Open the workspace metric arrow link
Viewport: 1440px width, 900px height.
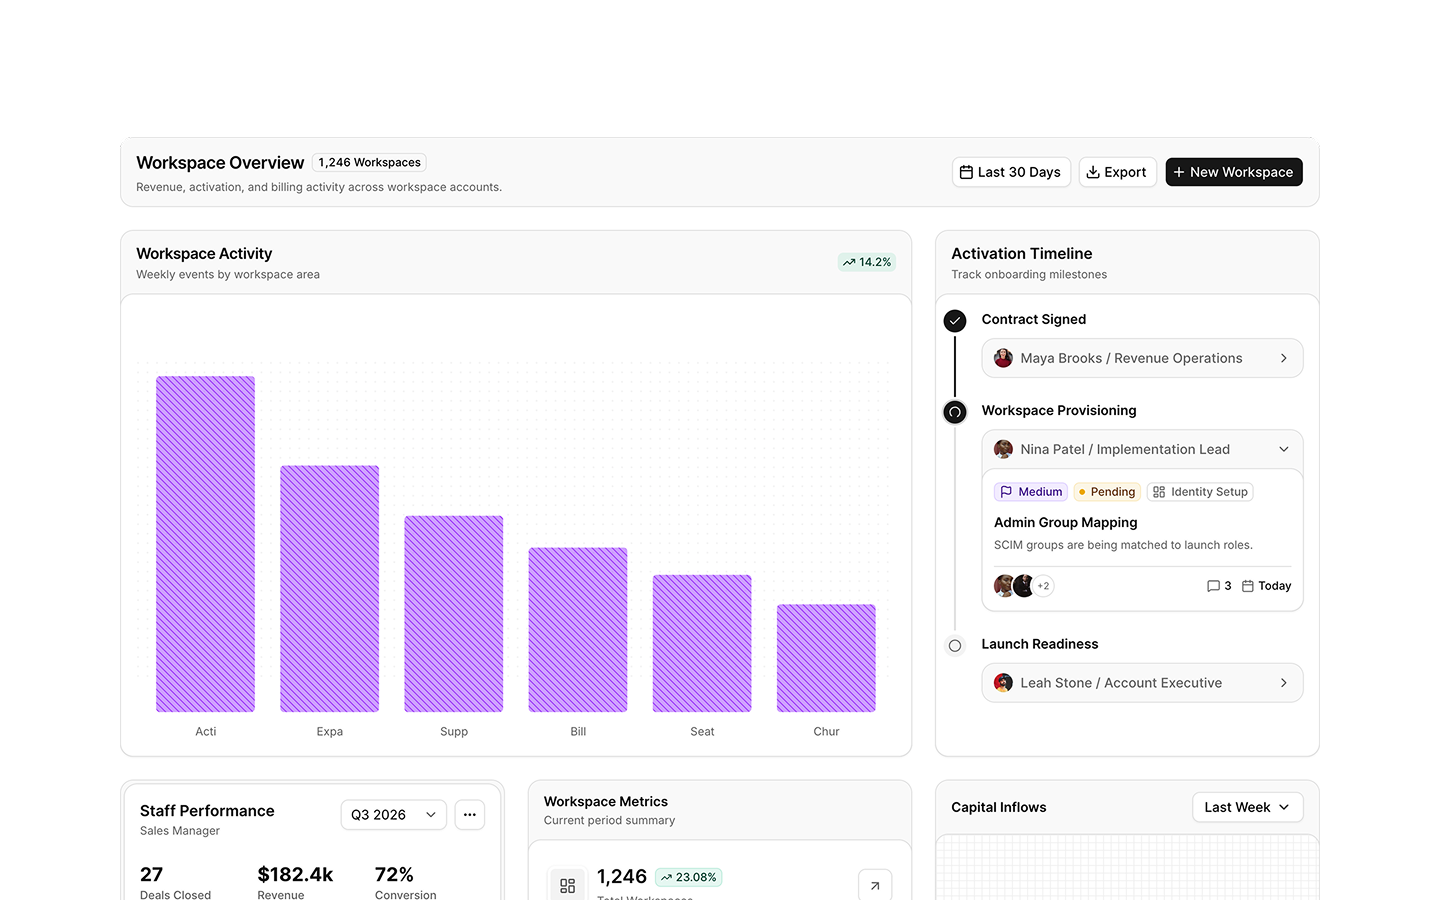pyautogui.click(x=875, y=885)
